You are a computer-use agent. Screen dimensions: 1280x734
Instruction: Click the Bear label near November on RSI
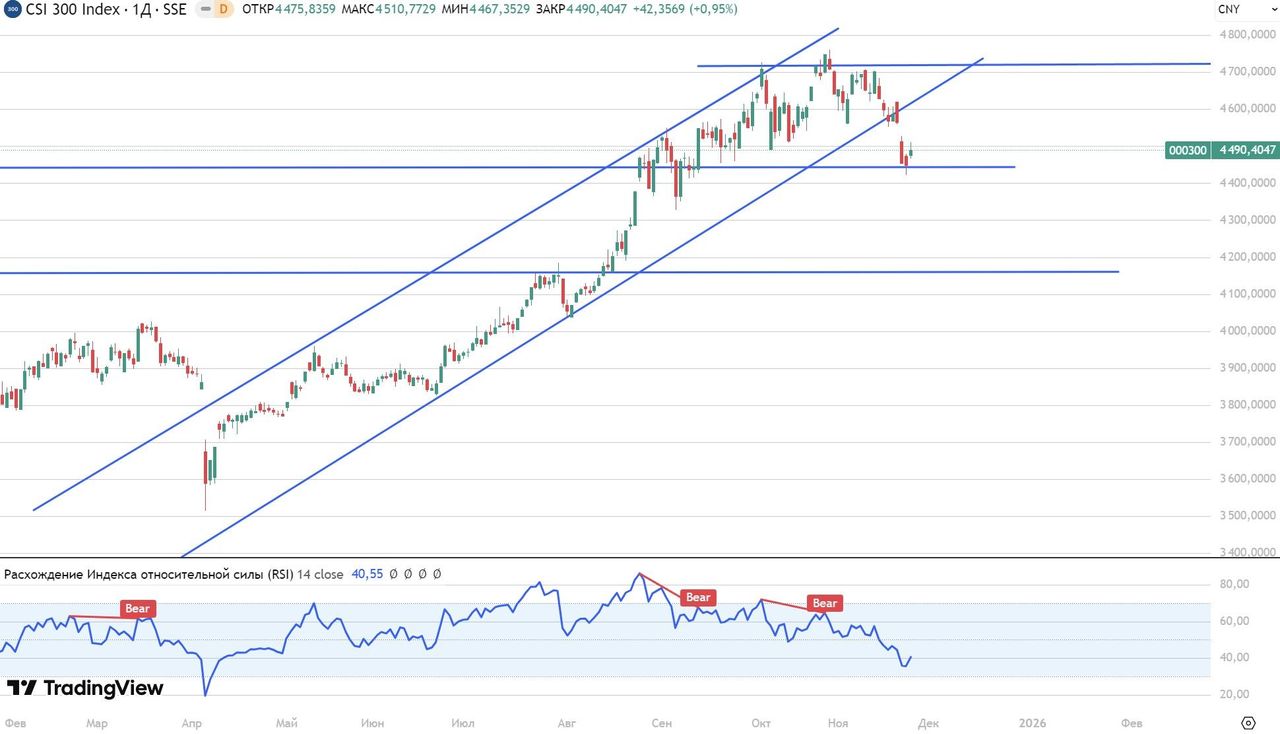(x=824, y=603)
